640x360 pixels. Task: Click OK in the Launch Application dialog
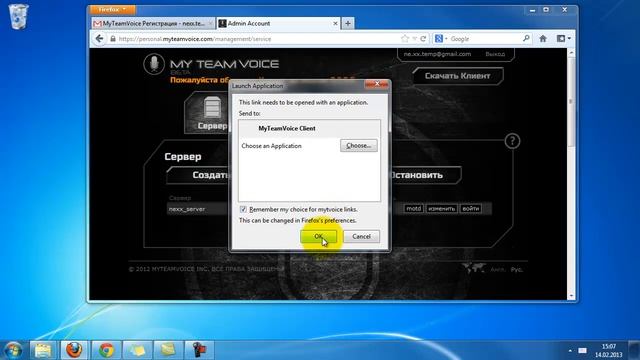coord(318,236)
